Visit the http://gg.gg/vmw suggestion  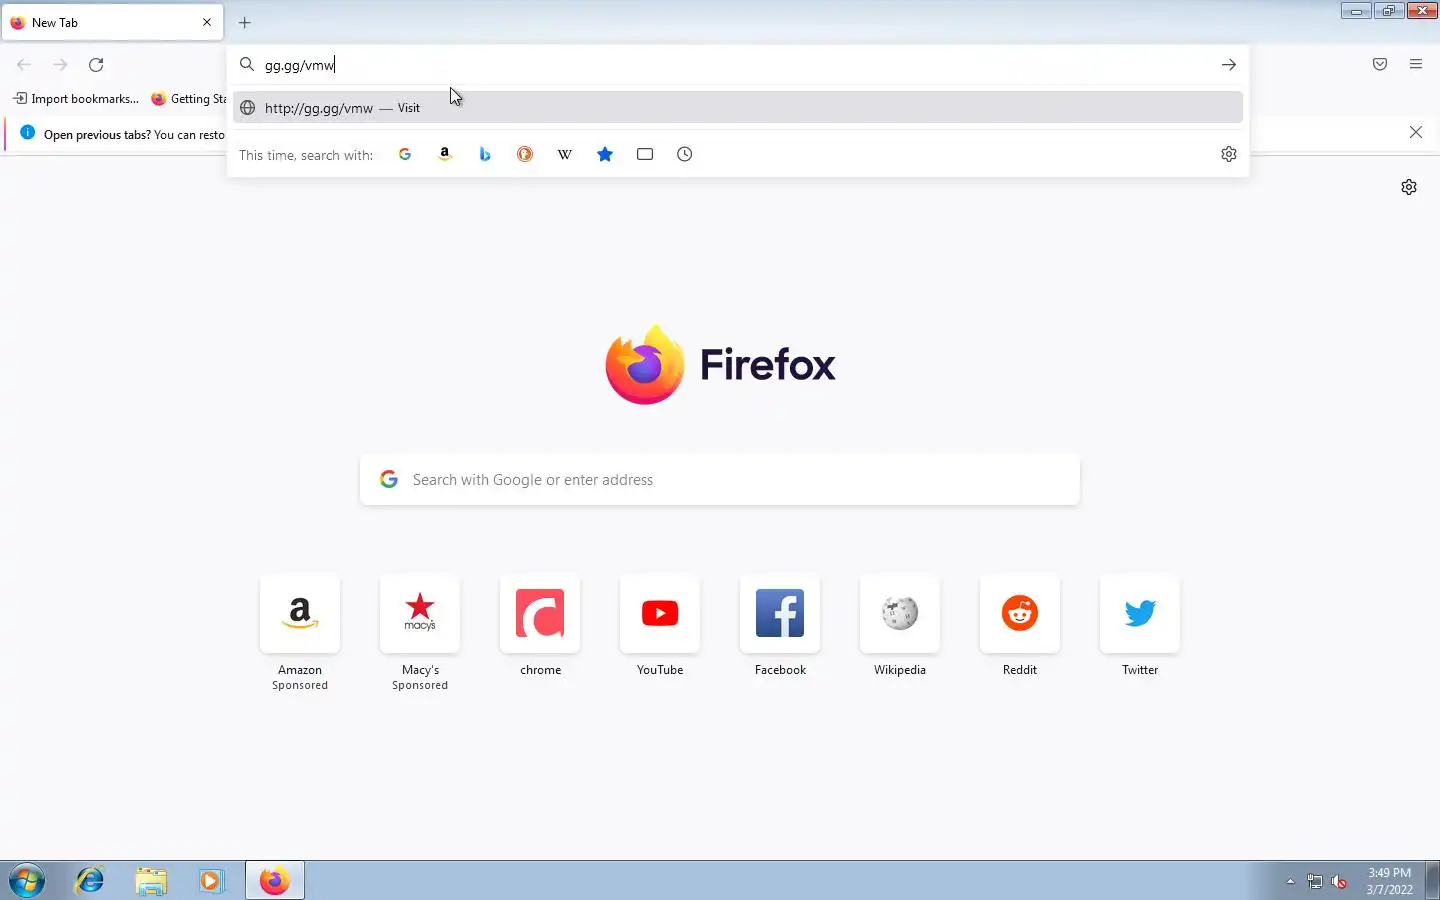point(738,108)
